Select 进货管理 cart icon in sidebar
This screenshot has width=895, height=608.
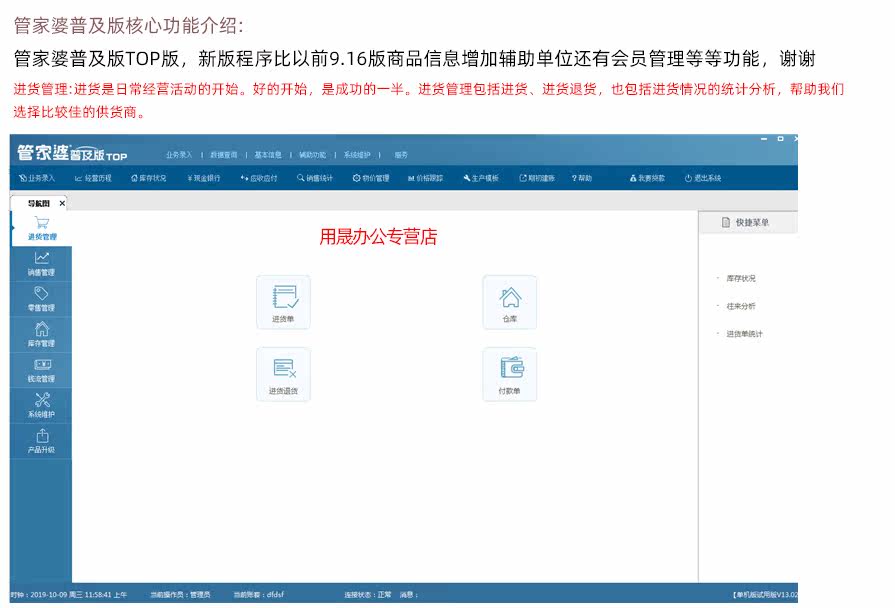(x=42, y=228)
